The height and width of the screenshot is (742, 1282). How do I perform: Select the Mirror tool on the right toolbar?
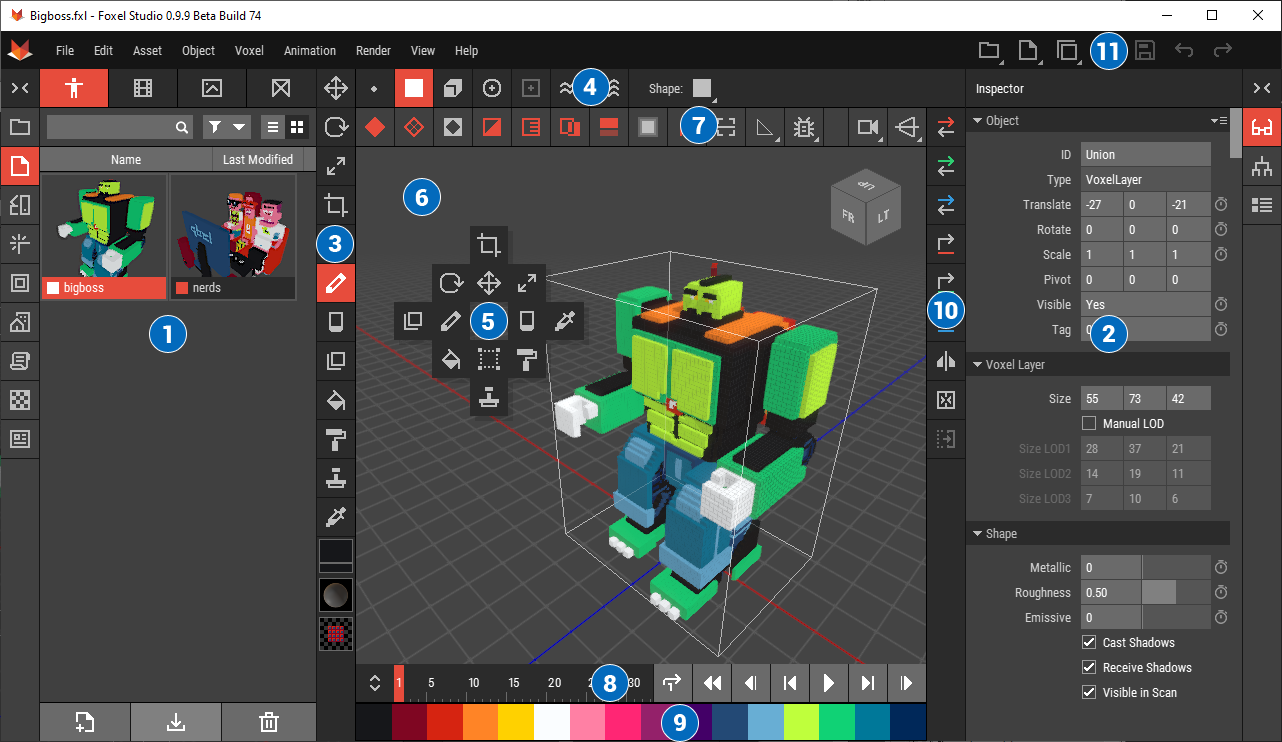click(x=945, y=361)
